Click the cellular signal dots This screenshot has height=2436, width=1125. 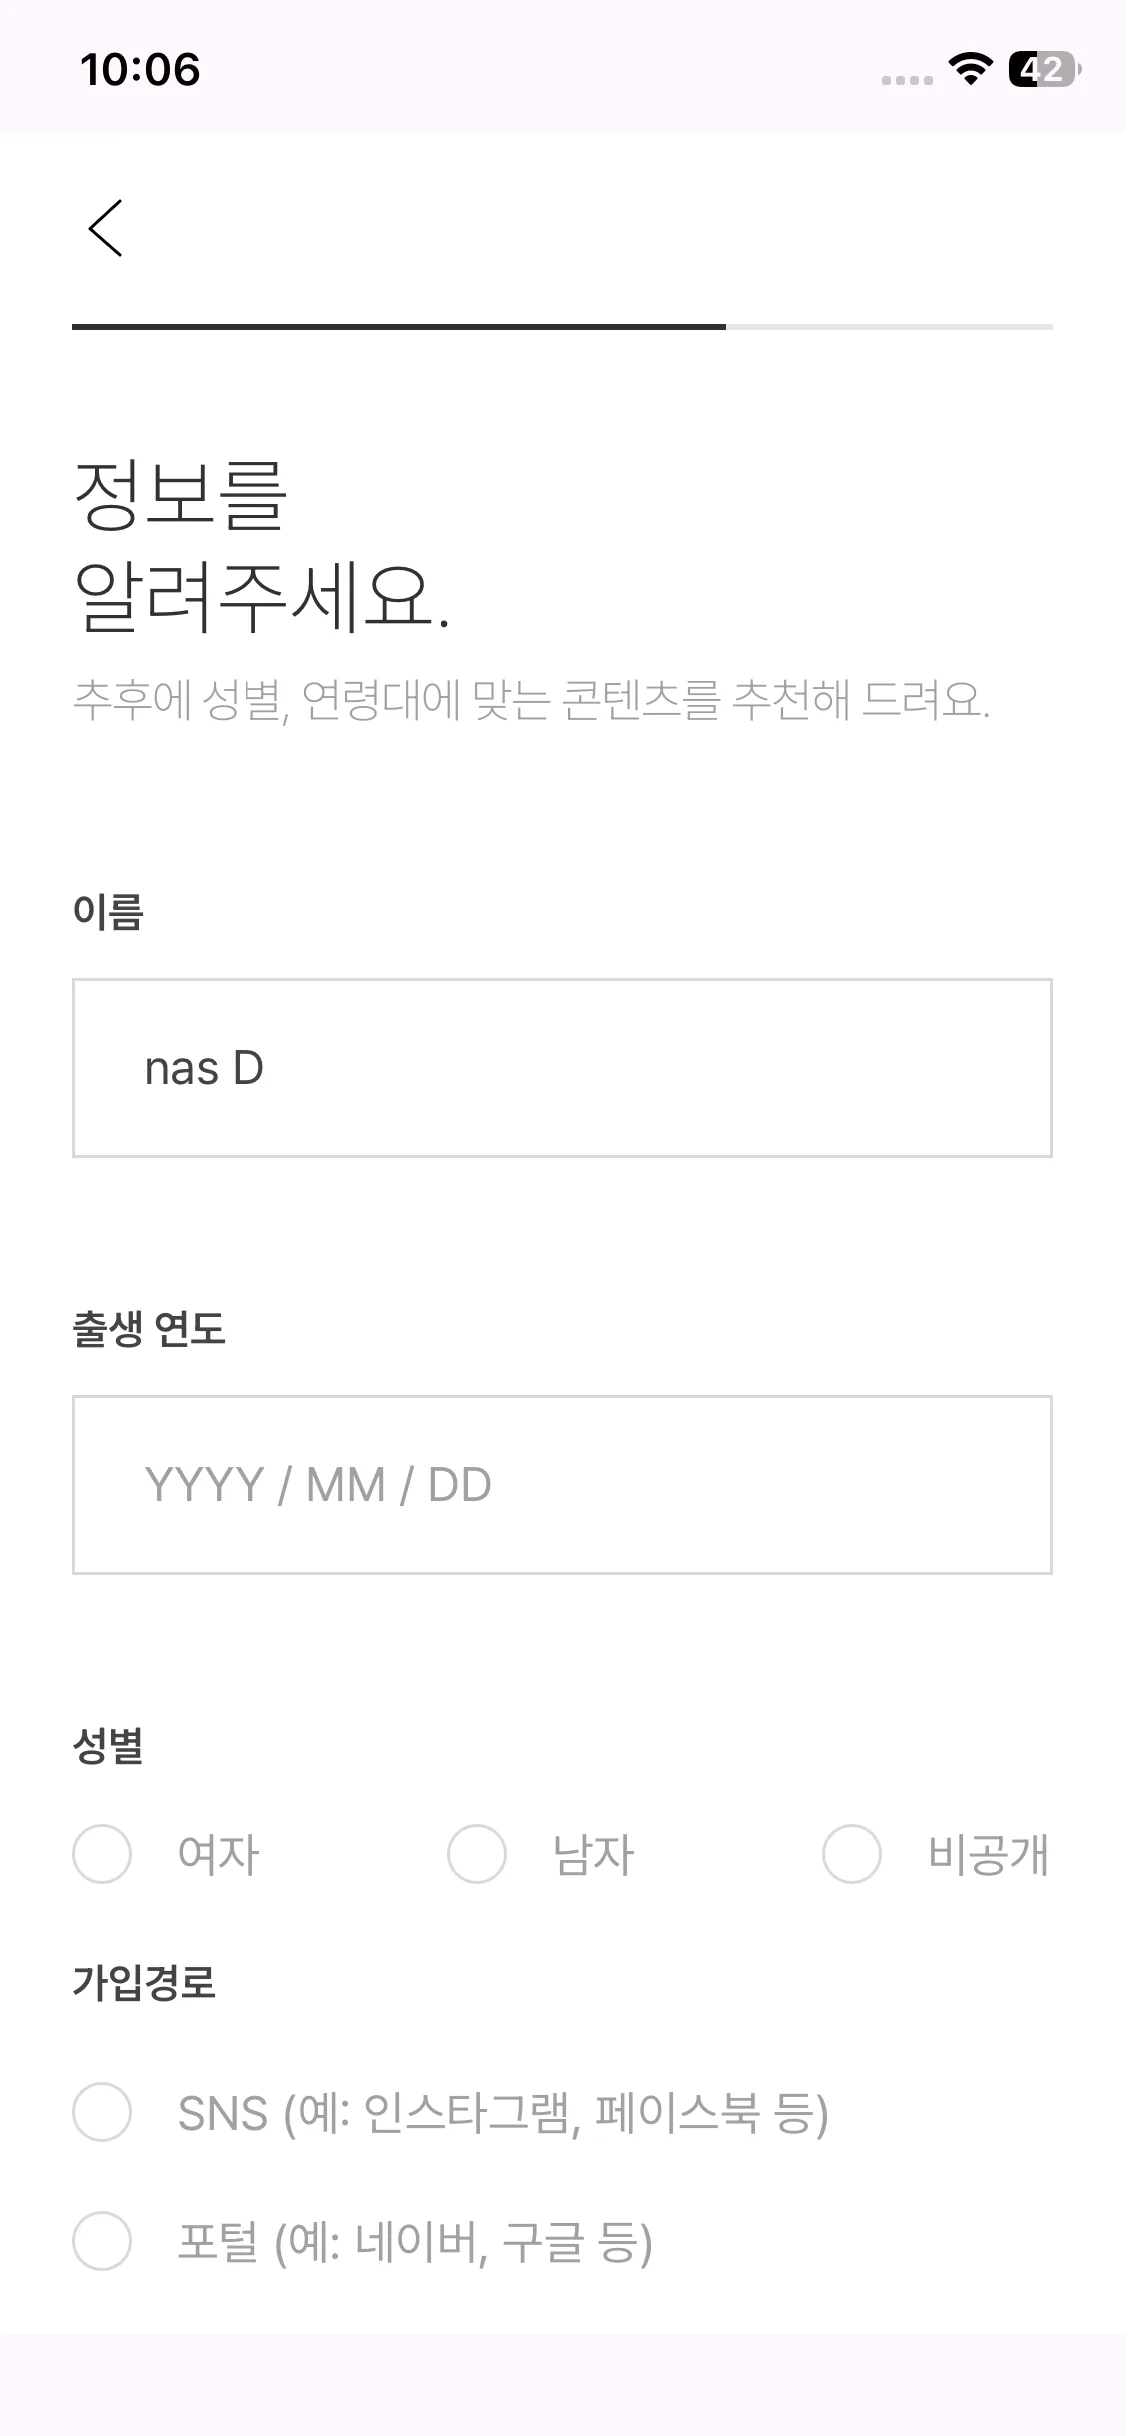coord(907,80)
